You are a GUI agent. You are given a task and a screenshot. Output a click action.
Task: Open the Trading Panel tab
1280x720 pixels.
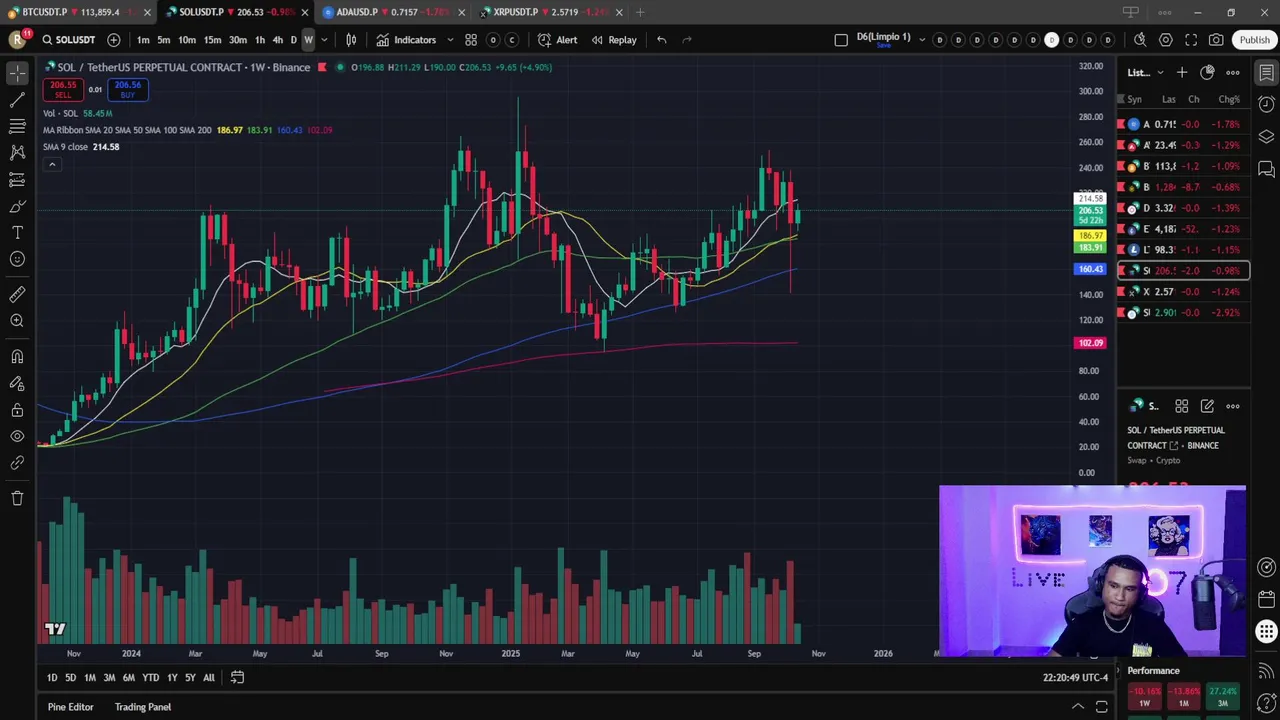tap(143, 707)
